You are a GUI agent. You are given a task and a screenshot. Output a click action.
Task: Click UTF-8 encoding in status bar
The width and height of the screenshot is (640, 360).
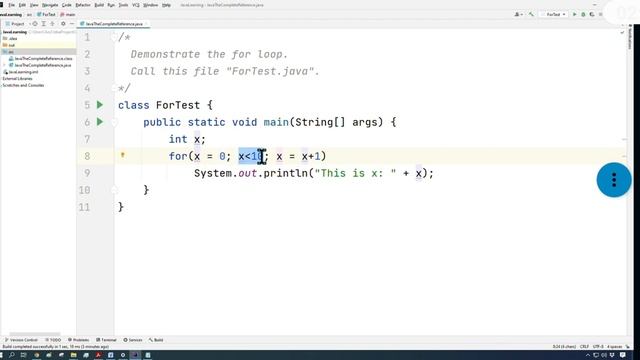(598, 347)
